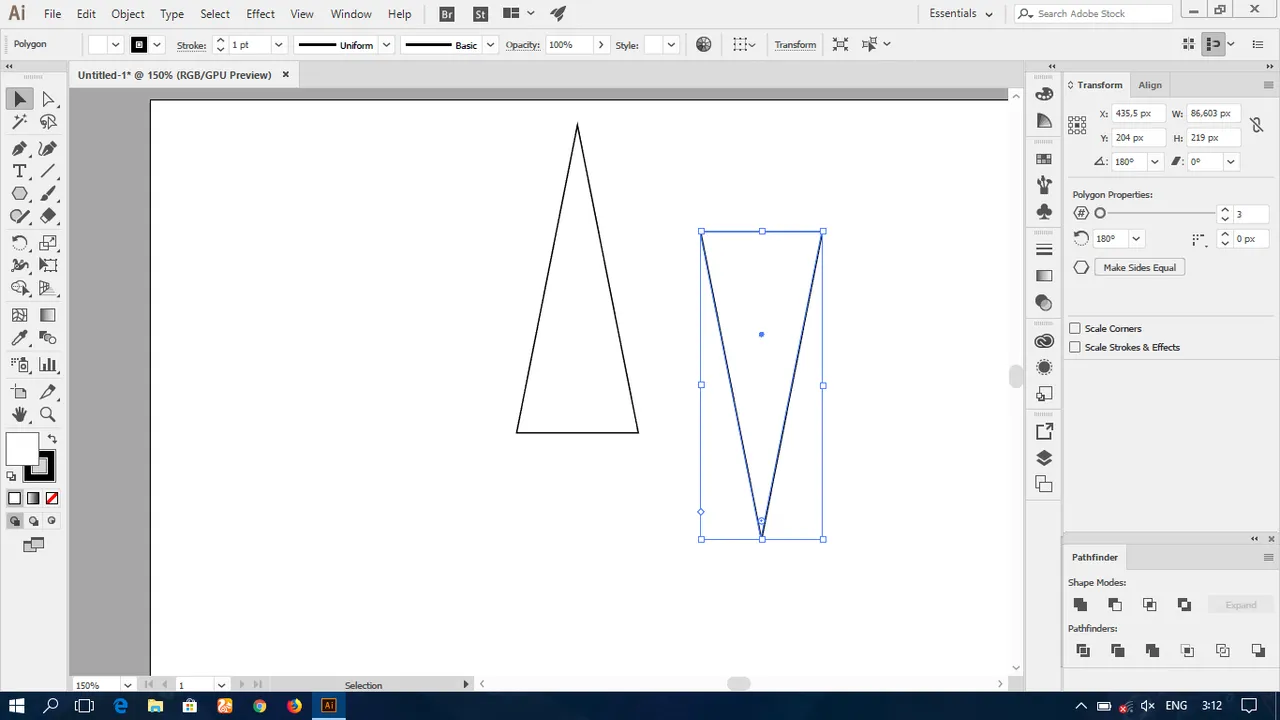Select the Polygon shape tool

click(20, 194)
